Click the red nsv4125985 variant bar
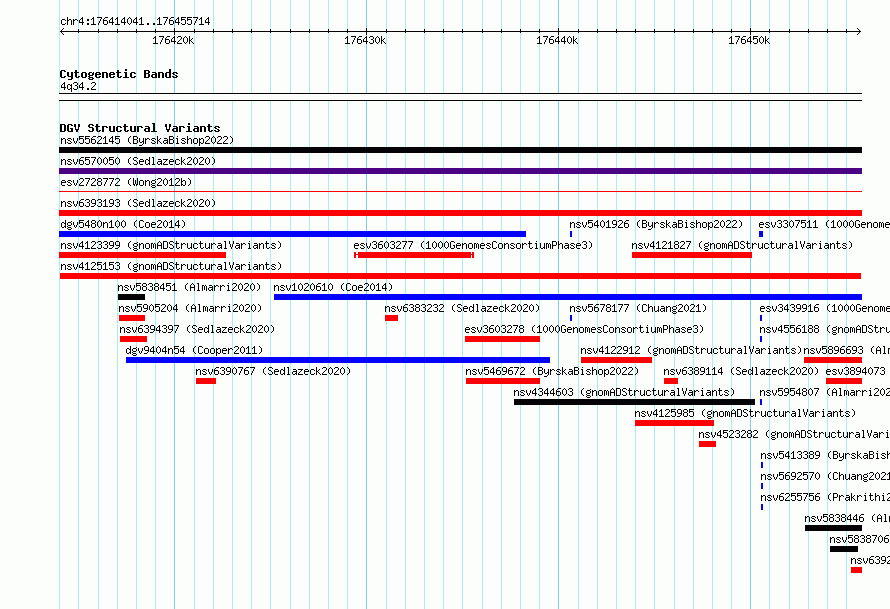This screenshot has width=890, height=609. (674, 423)
